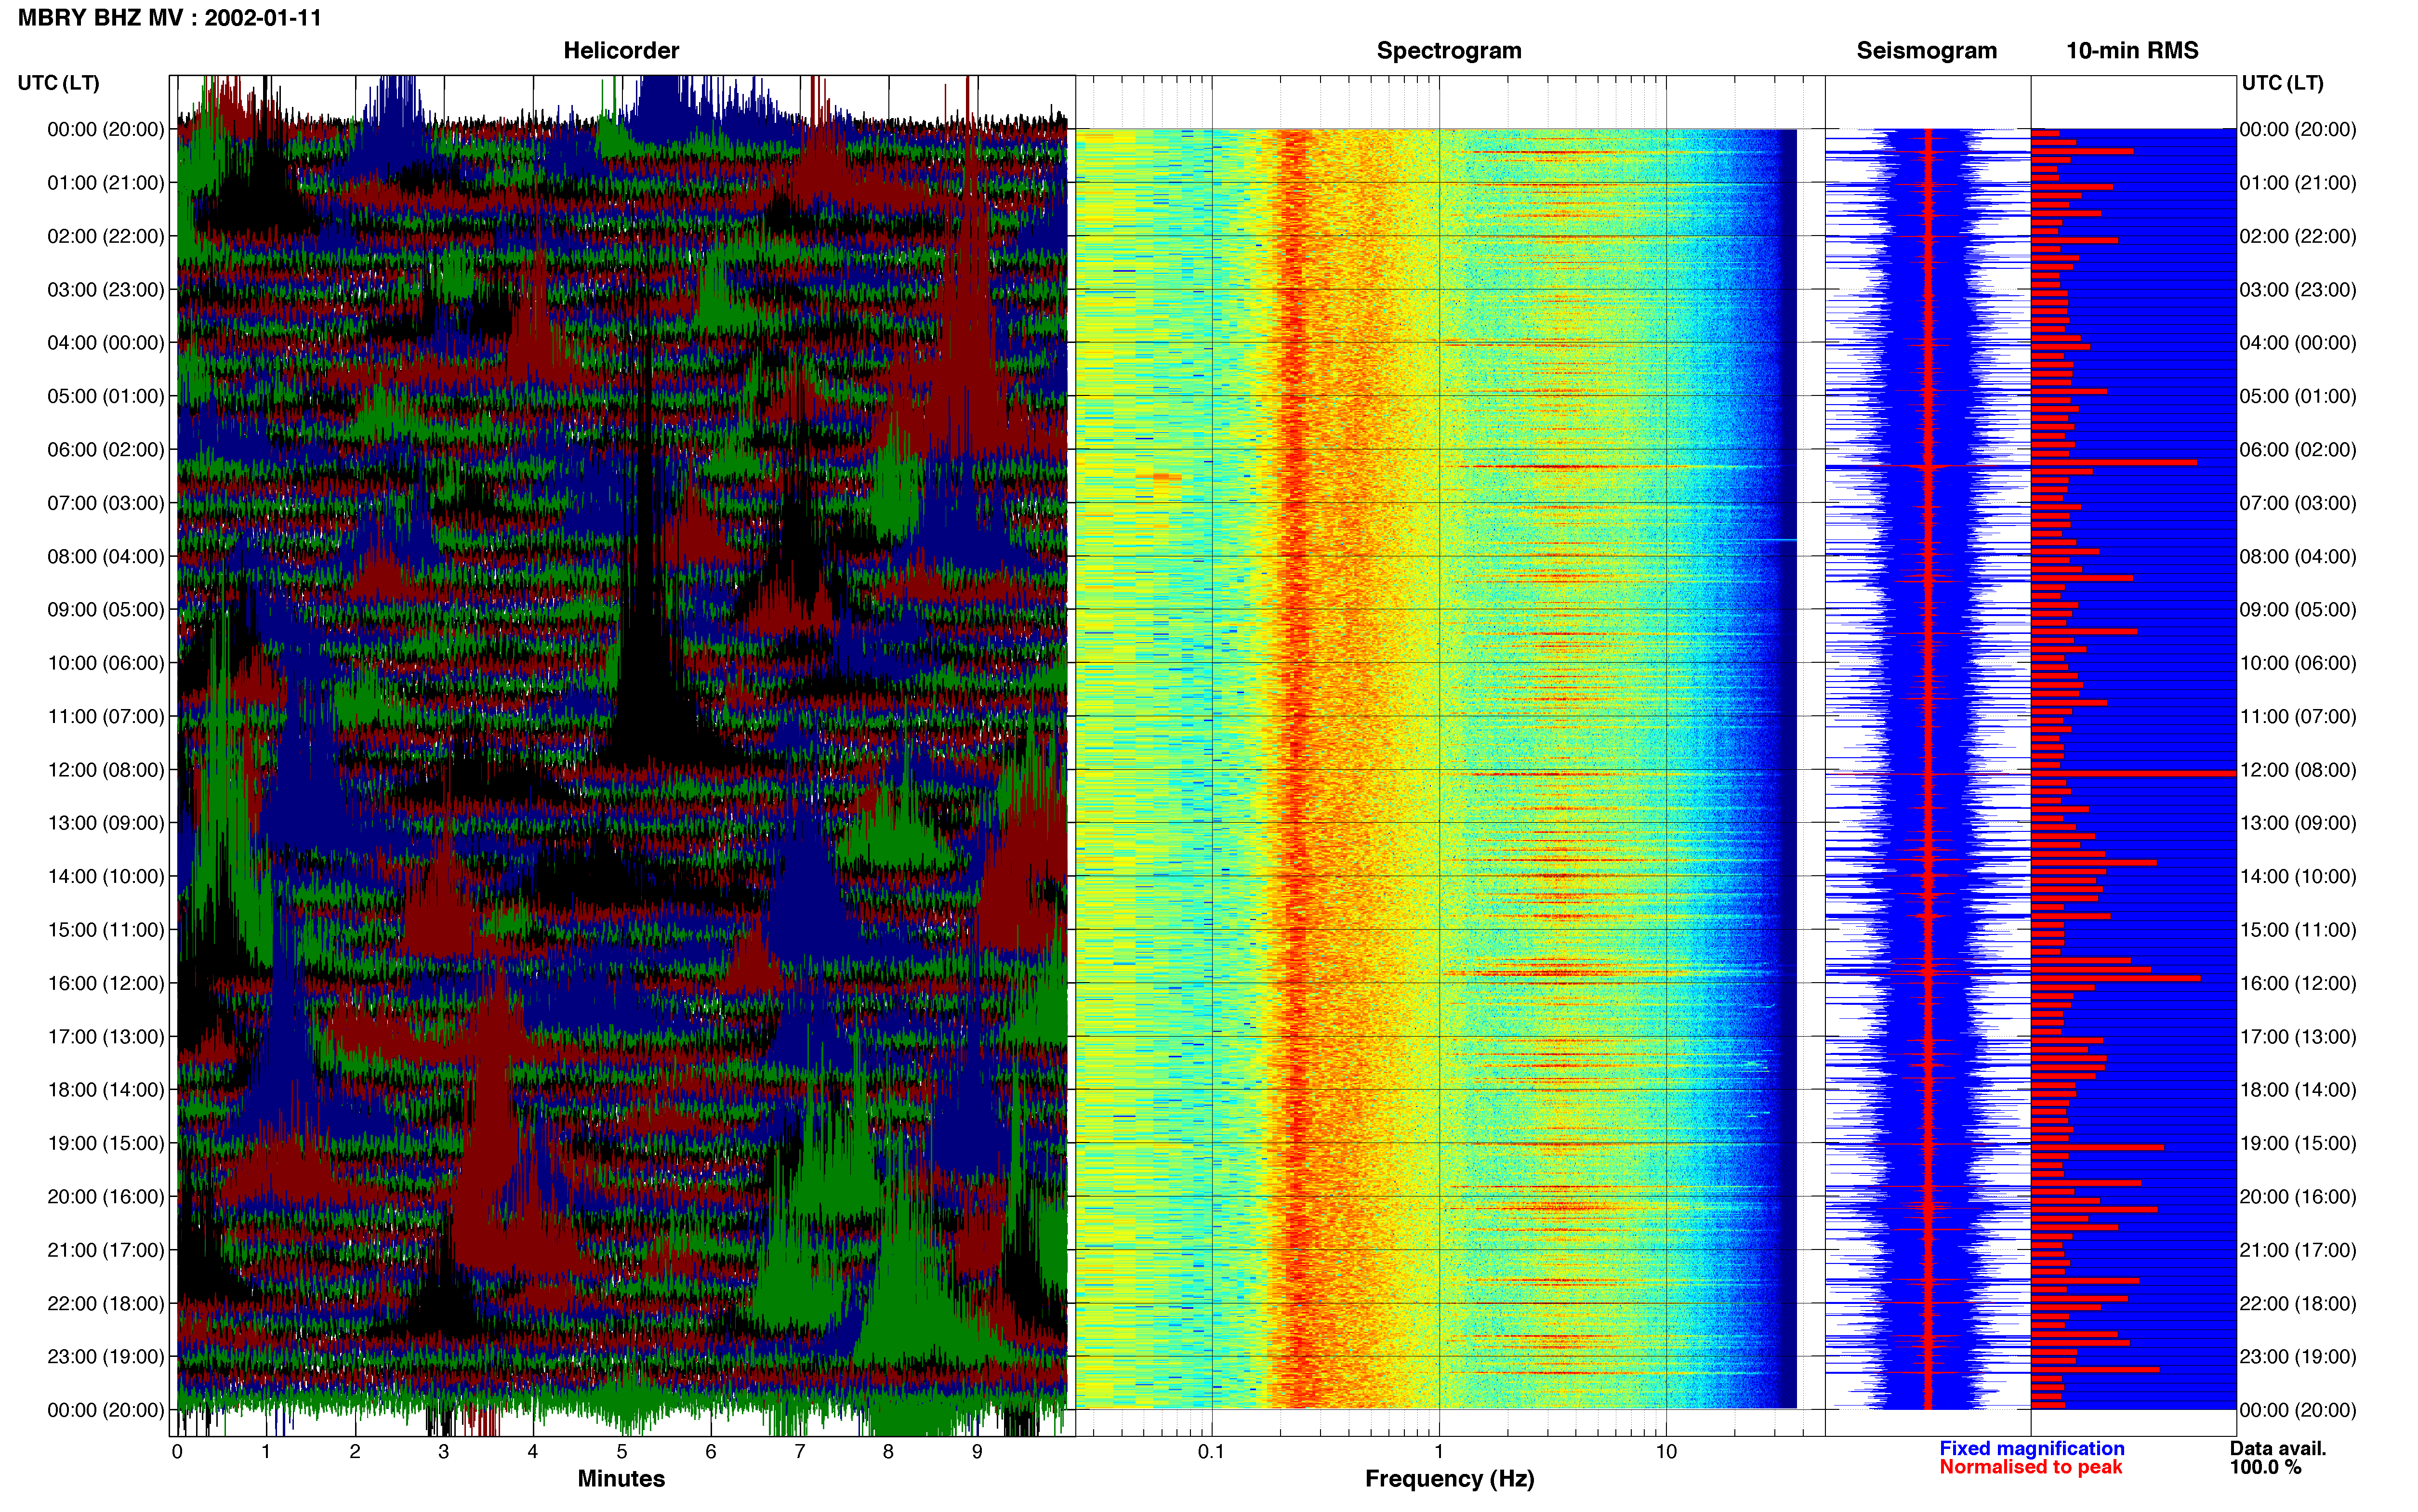
Task: Click left time label '22:00 (18:00)'
Action: pos(106,1303)
